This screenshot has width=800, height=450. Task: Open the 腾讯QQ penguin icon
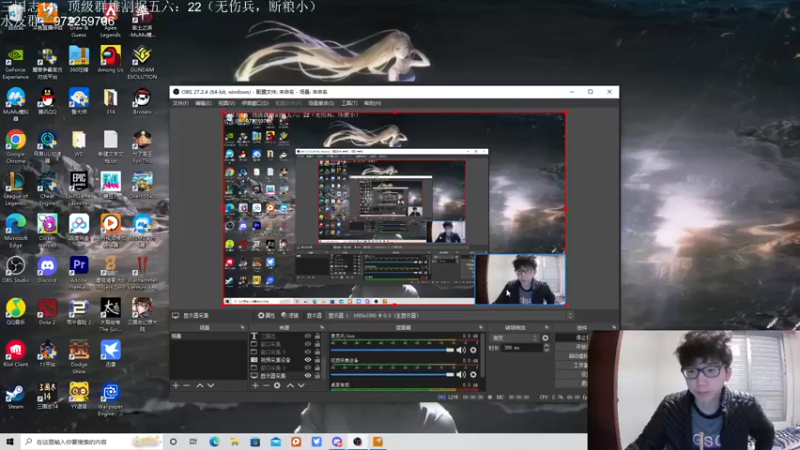pyautogui.click(x=47, y=101)
